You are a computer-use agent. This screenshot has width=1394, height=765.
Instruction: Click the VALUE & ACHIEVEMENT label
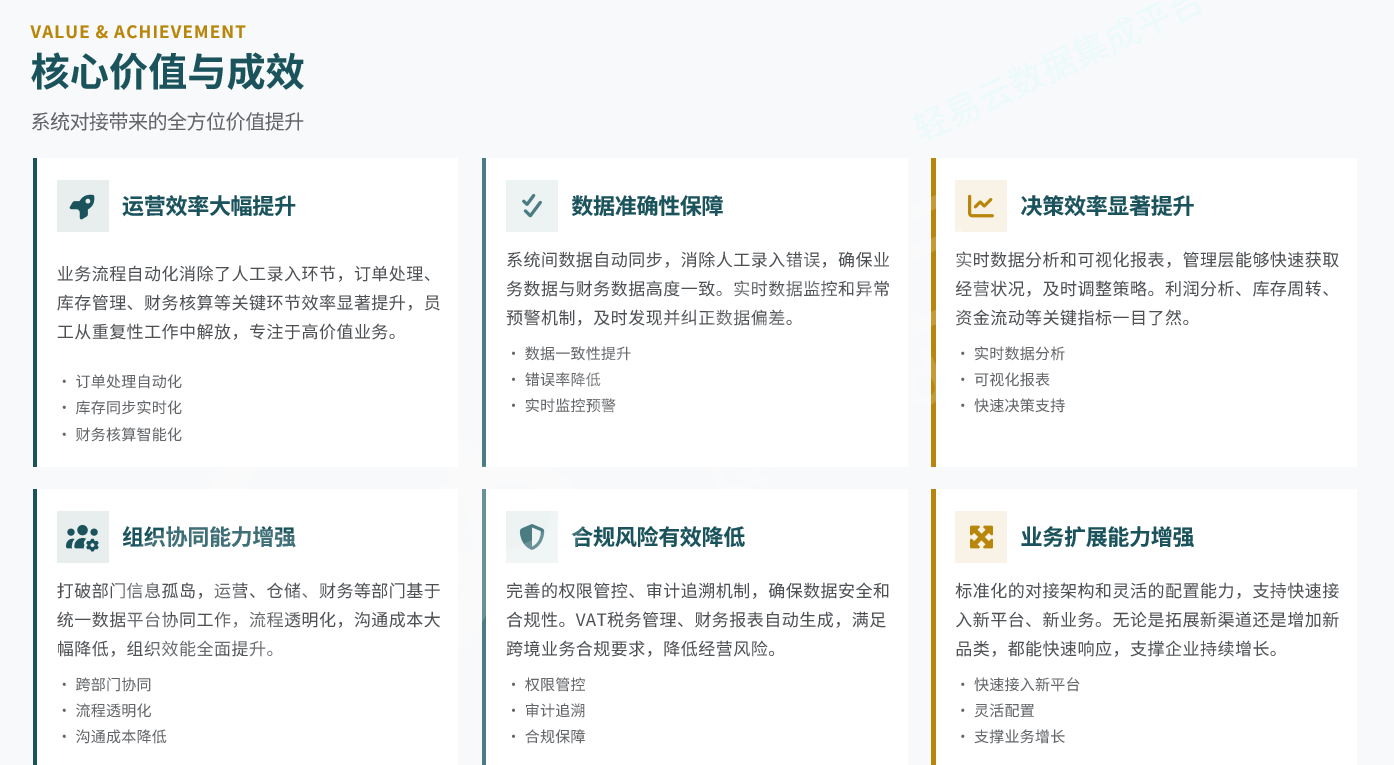(x=138, y=32)
